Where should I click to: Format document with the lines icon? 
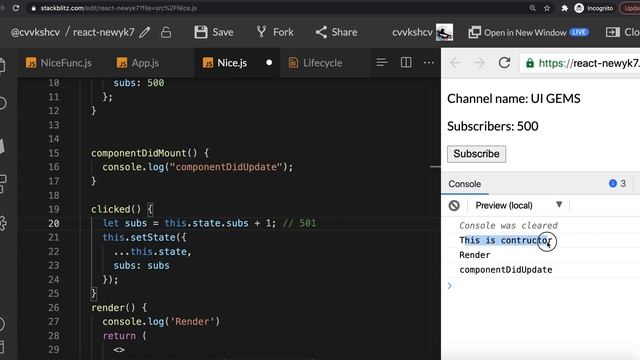coord(382,62)
